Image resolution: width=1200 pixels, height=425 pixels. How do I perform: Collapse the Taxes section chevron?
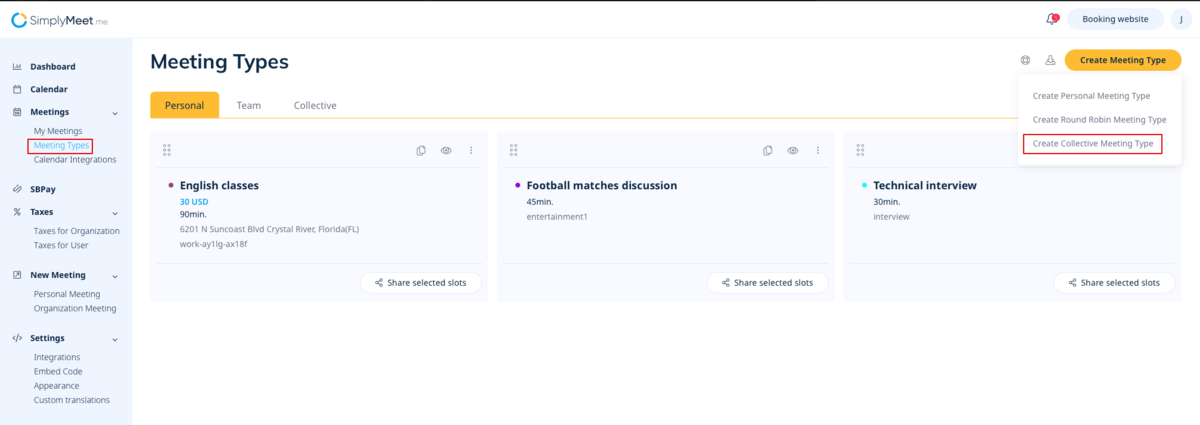[x=115, y=212]
